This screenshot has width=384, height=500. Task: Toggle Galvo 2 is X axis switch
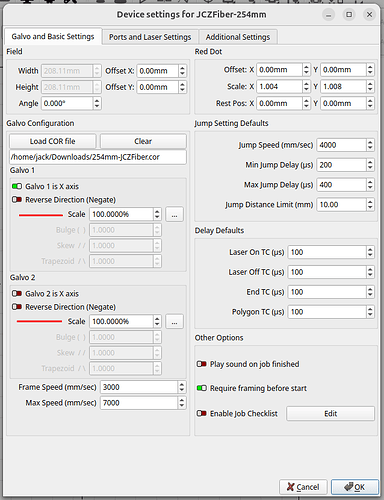click(17, 294)
